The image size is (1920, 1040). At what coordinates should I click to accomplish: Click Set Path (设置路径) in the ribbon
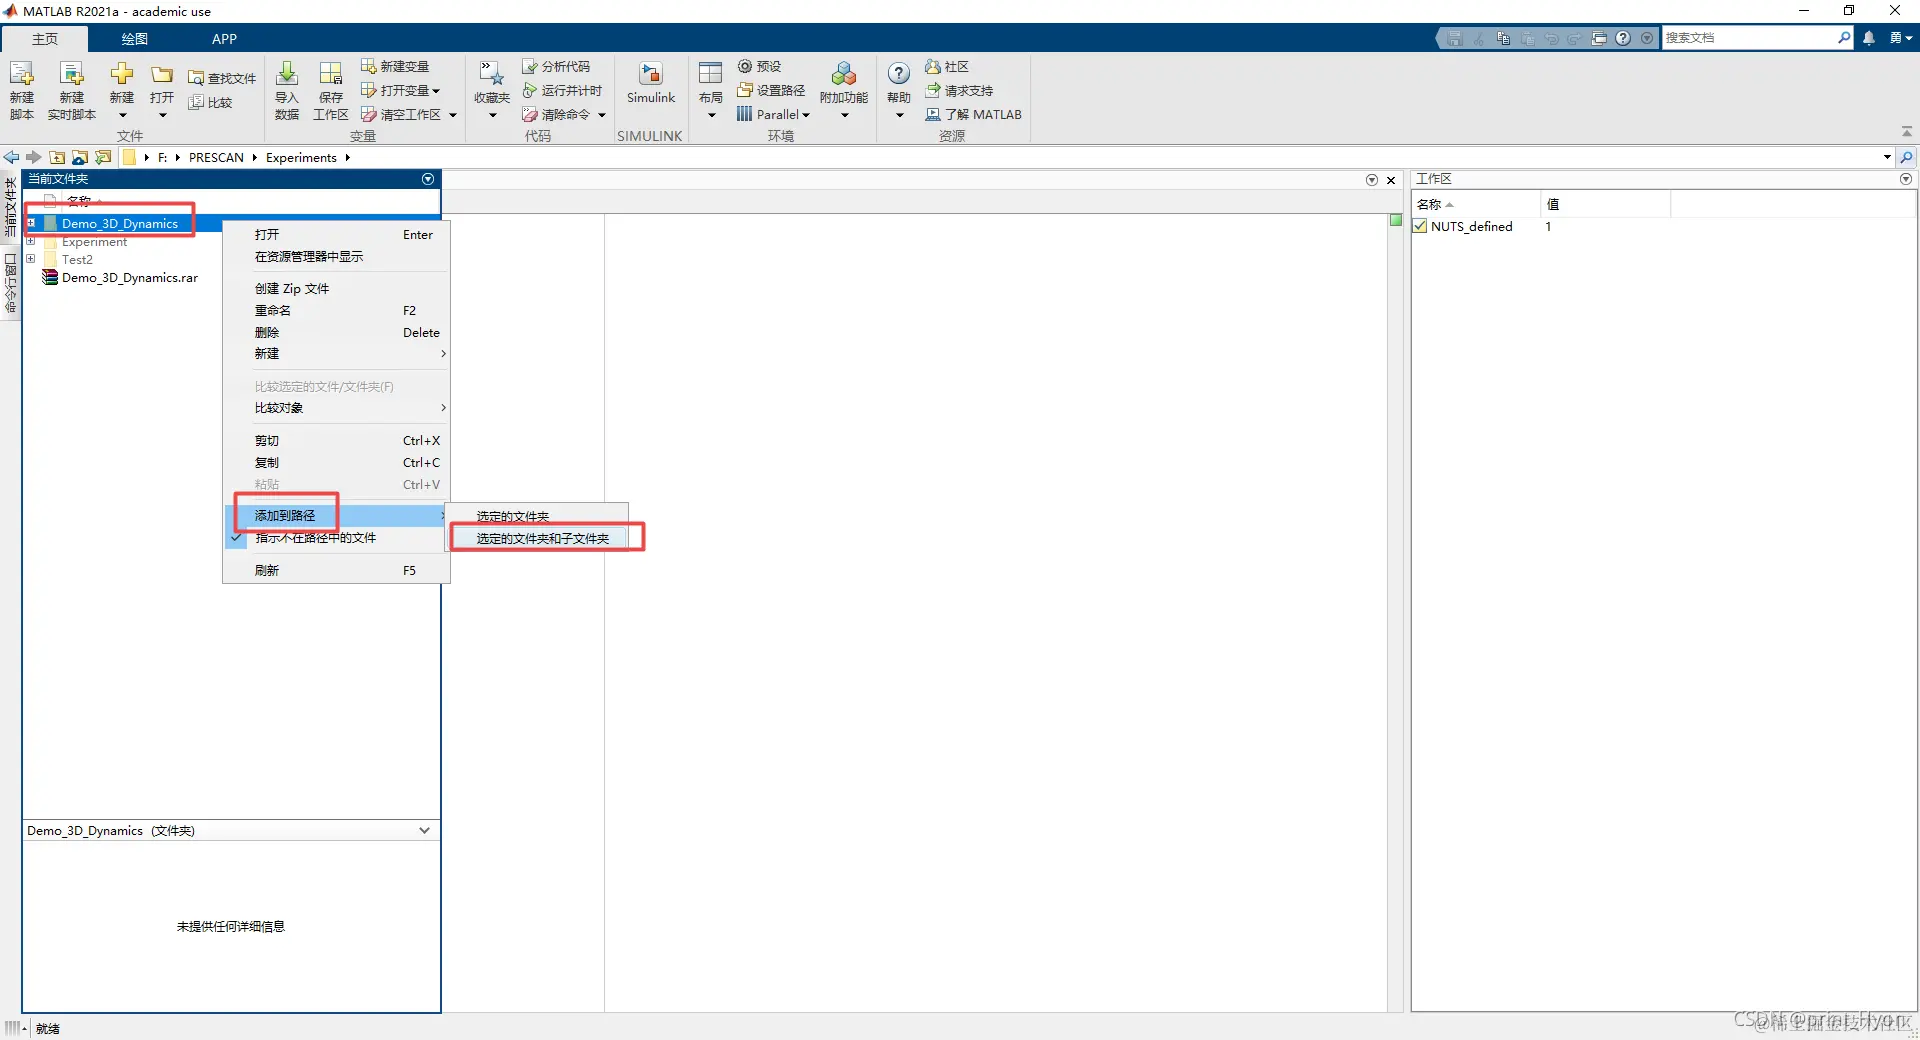771,90
